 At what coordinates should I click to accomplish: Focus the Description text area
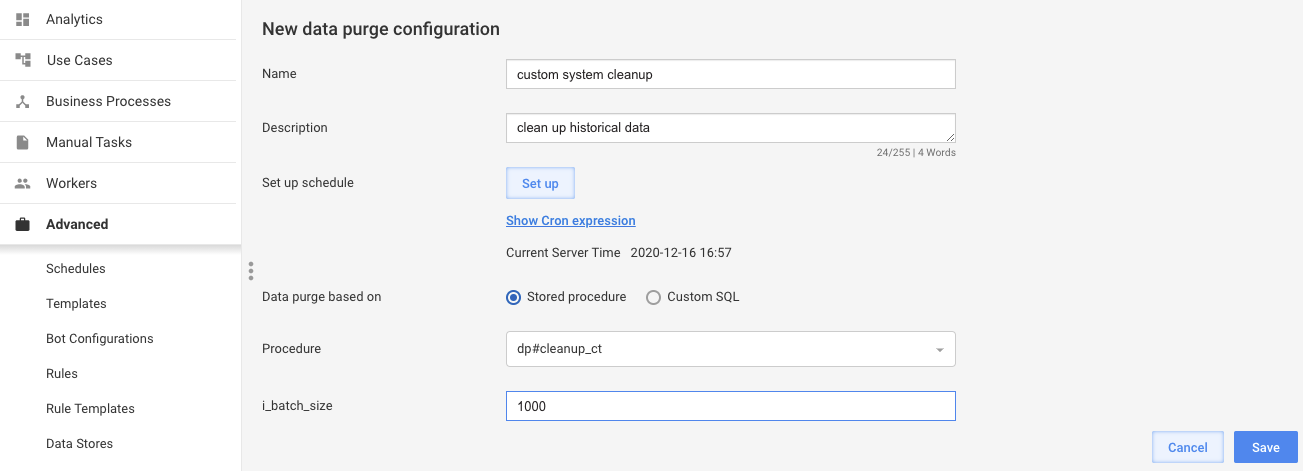pyautogui.click(x=731, y=128)
